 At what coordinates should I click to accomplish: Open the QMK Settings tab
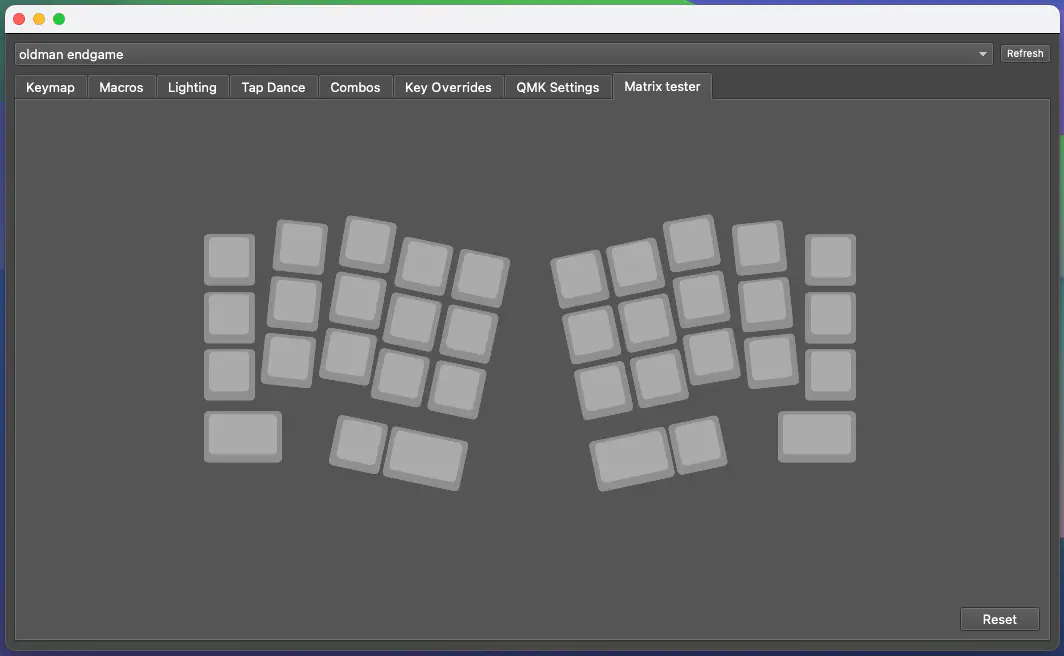click(x=557, y=87)
